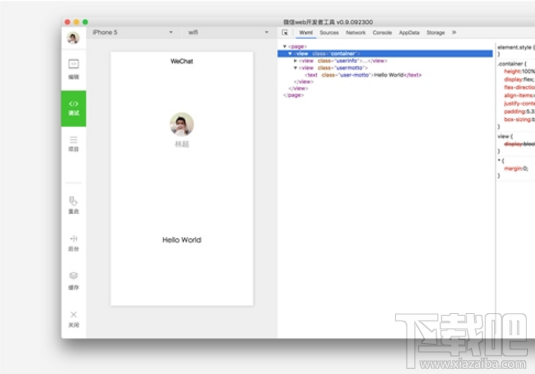Select the green Debug (调试) sidebar icon

[73, 108]
